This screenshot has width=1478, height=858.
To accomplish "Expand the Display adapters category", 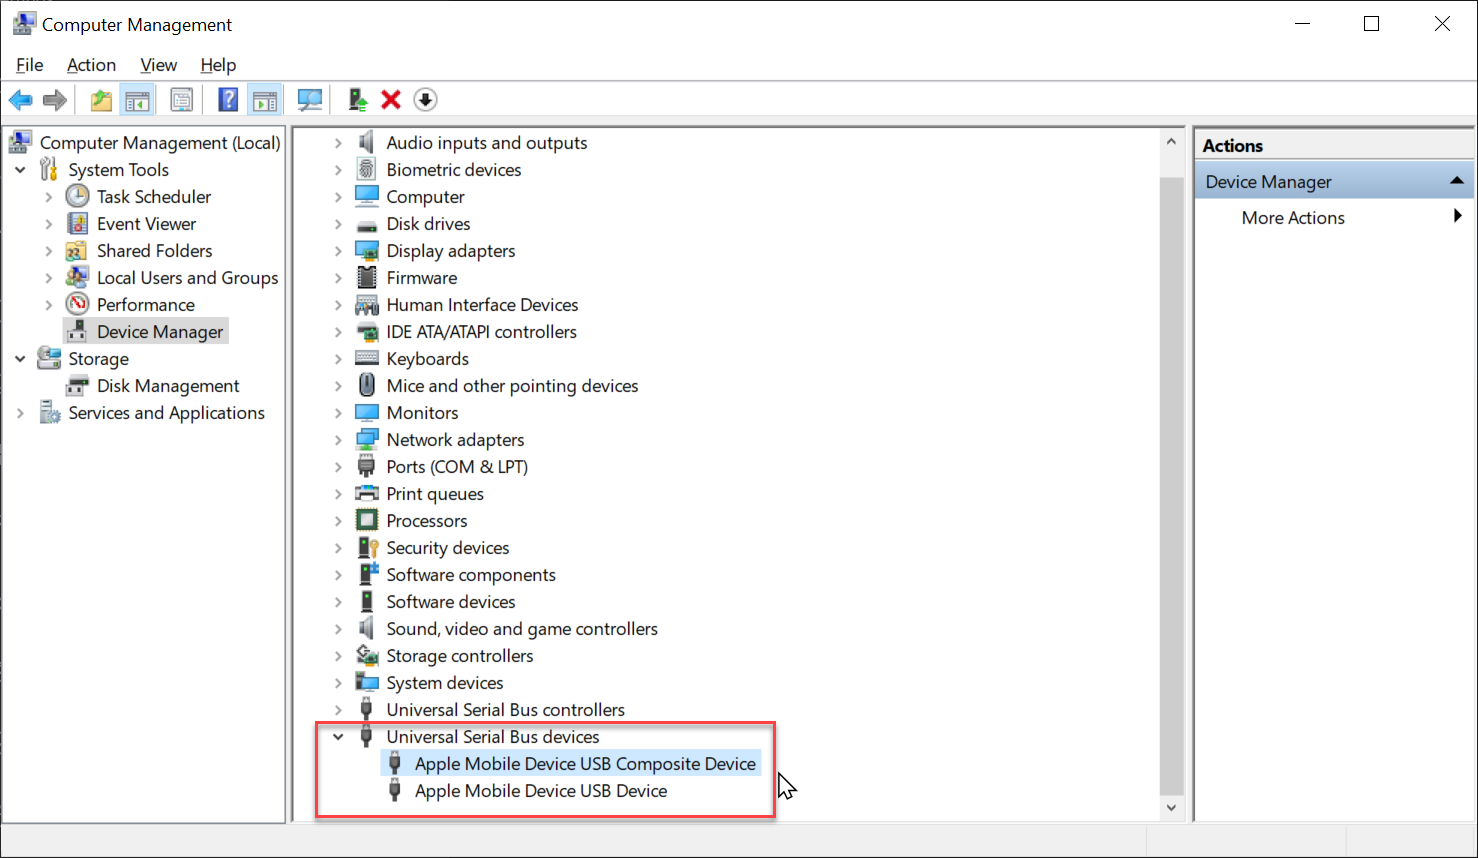I will [338, 251].
